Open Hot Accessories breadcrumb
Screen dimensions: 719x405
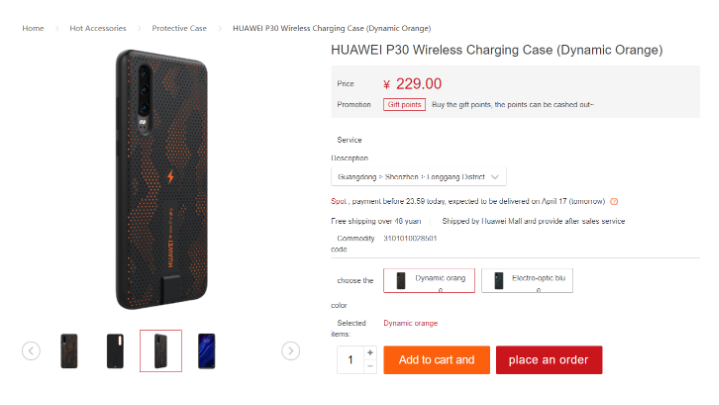click(98, 28)
